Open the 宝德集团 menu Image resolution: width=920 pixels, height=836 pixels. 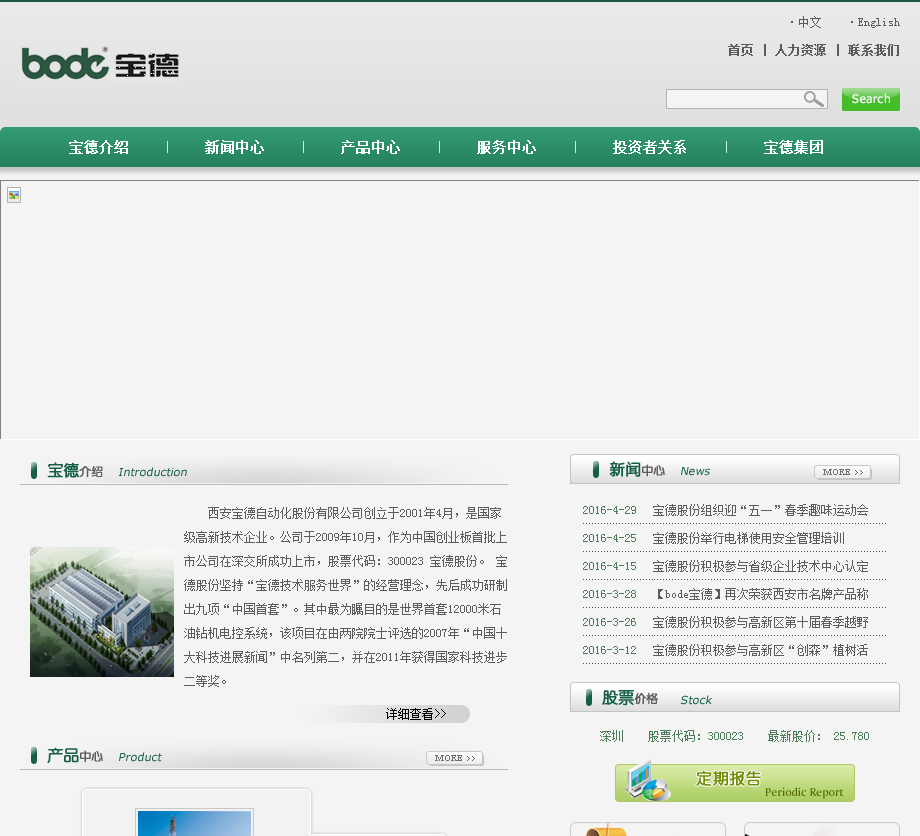(793, 147)
